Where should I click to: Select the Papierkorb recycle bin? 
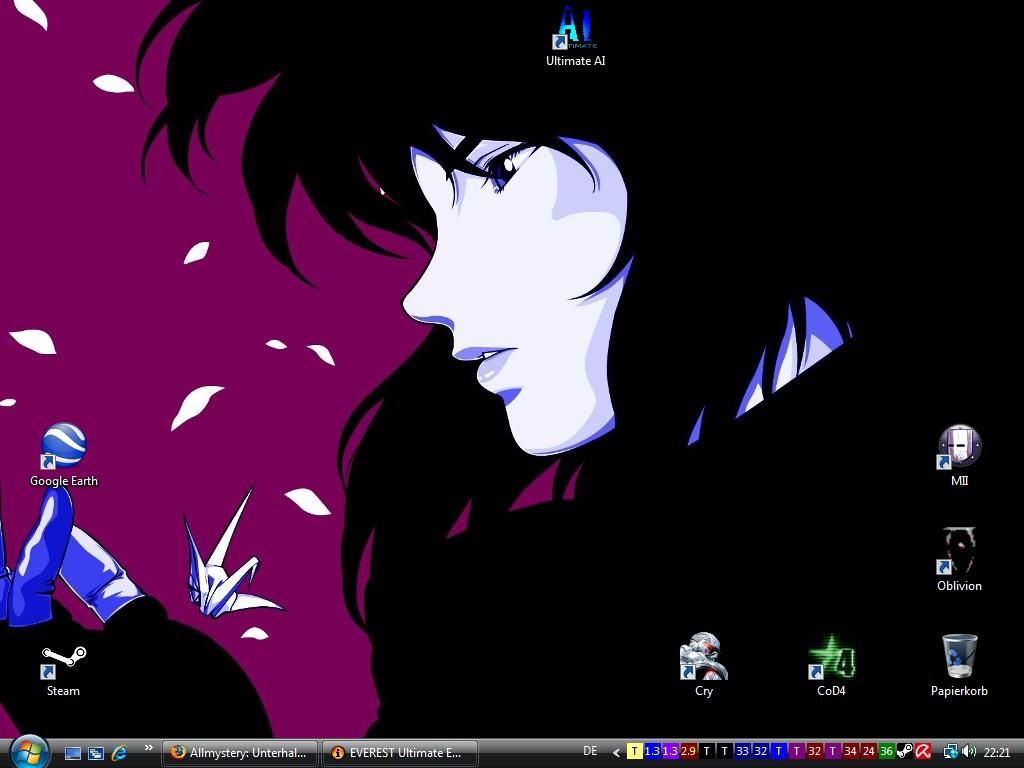click(959, 665)
